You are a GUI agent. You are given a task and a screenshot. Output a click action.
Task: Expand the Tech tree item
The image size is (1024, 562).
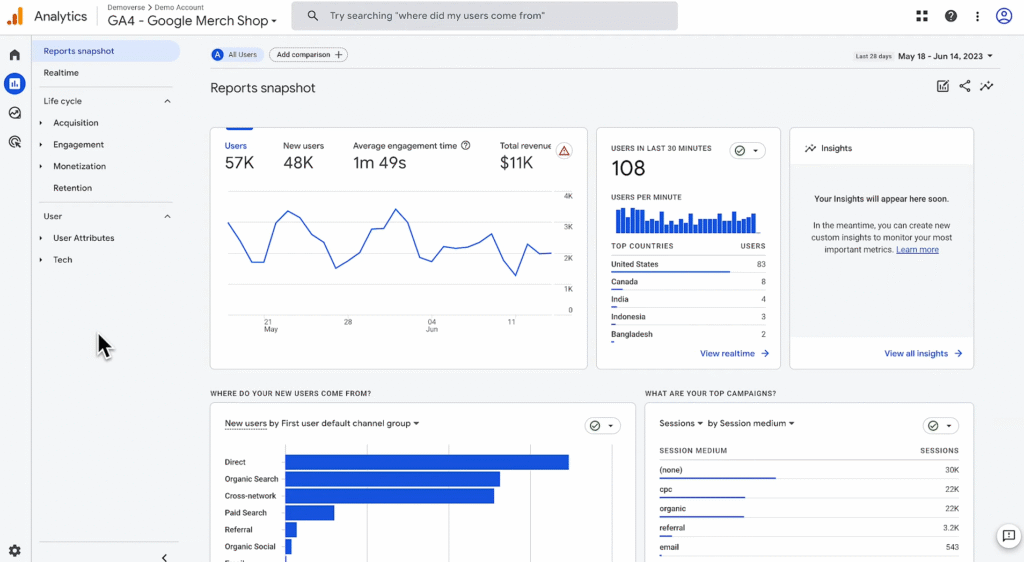point(40,260)
